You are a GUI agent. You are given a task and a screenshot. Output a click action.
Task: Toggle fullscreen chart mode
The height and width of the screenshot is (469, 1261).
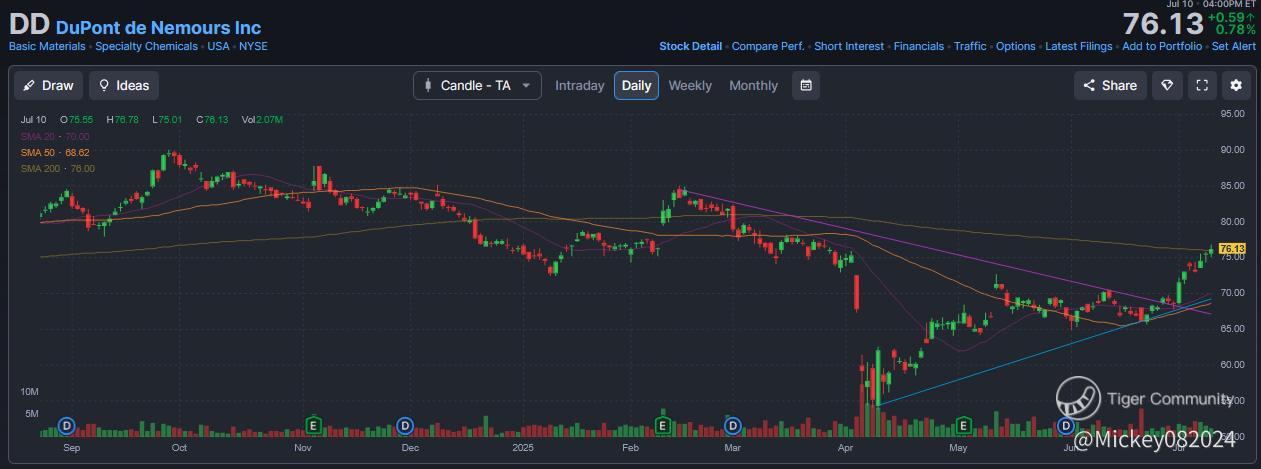click(1201, 85)
